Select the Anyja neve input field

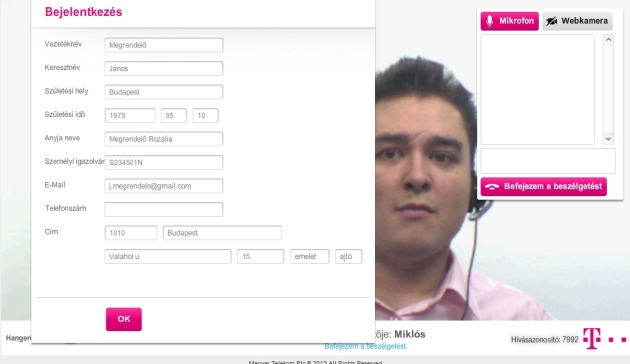coord(164,139)
